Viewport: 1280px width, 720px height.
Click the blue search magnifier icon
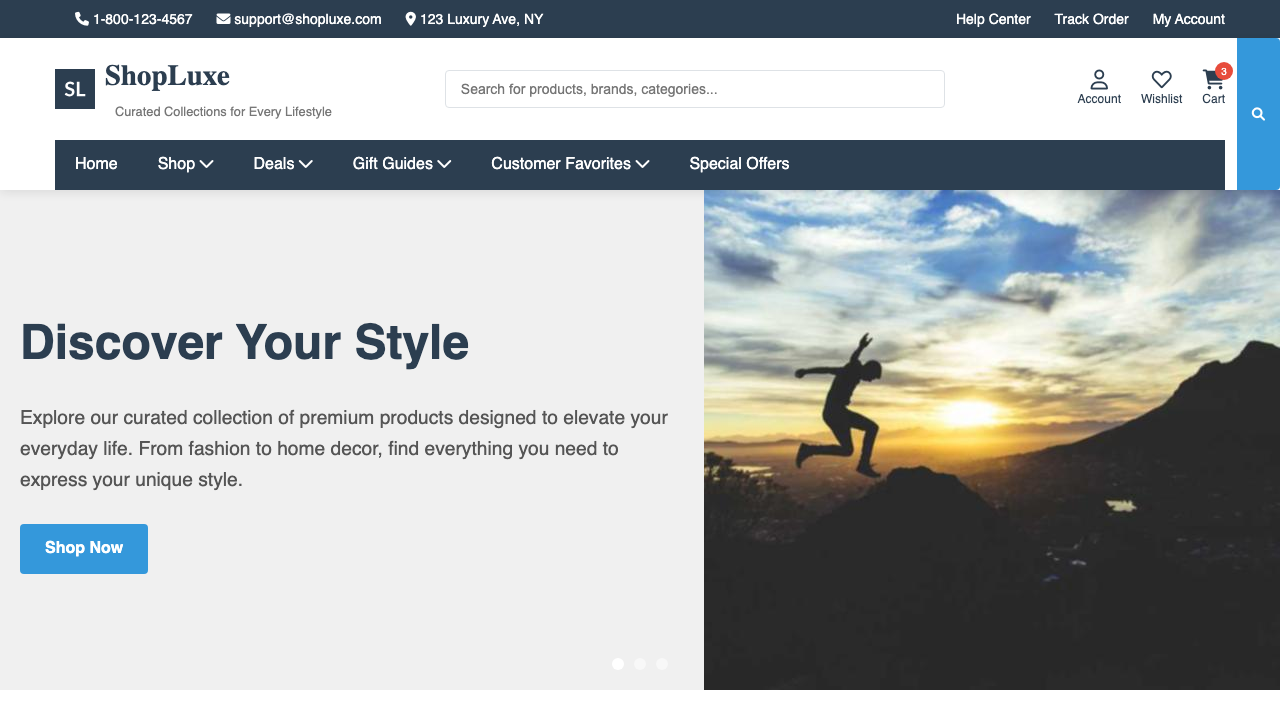1257,114
